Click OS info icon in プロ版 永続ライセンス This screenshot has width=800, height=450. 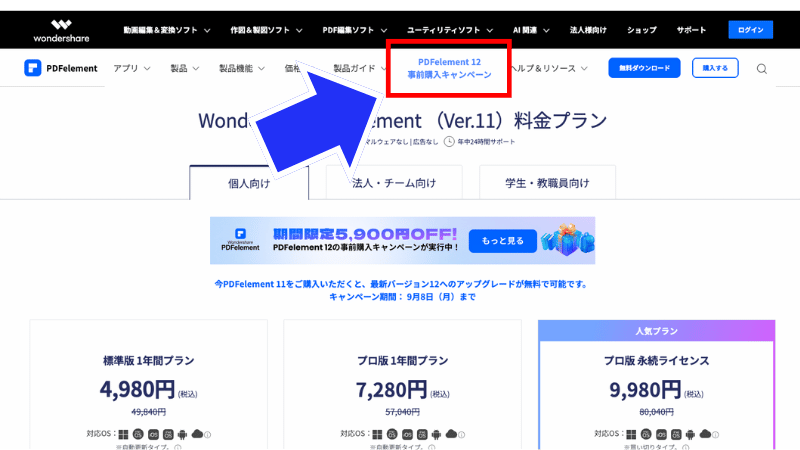point(716,435)
